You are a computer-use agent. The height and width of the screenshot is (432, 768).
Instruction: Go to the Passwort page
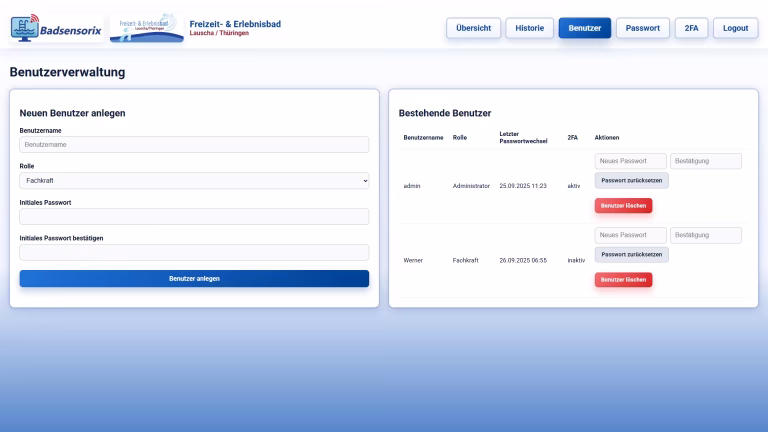pyautogui.click(x=642, y=28)
